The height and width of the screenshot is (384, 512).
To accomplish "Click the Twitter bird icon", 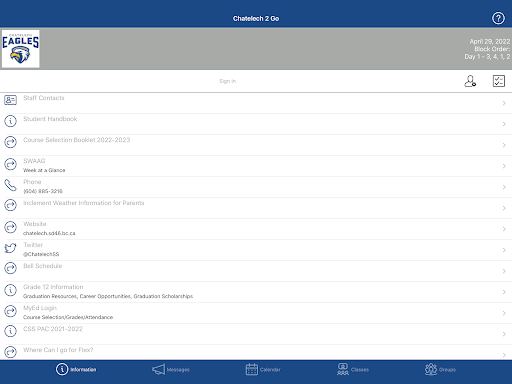I will coord(10,248).
